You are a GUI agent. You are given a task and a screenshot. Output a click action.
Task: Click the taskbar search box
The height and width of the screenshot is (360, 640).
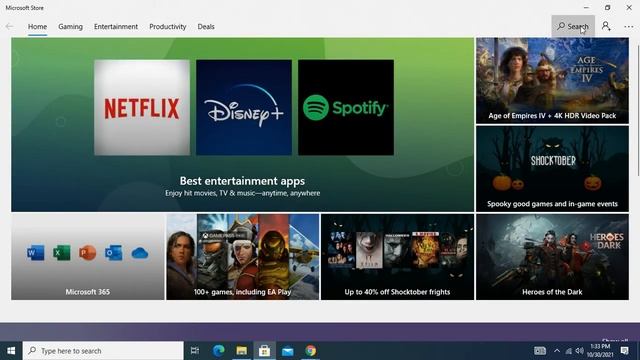click(x=103, y=351)
